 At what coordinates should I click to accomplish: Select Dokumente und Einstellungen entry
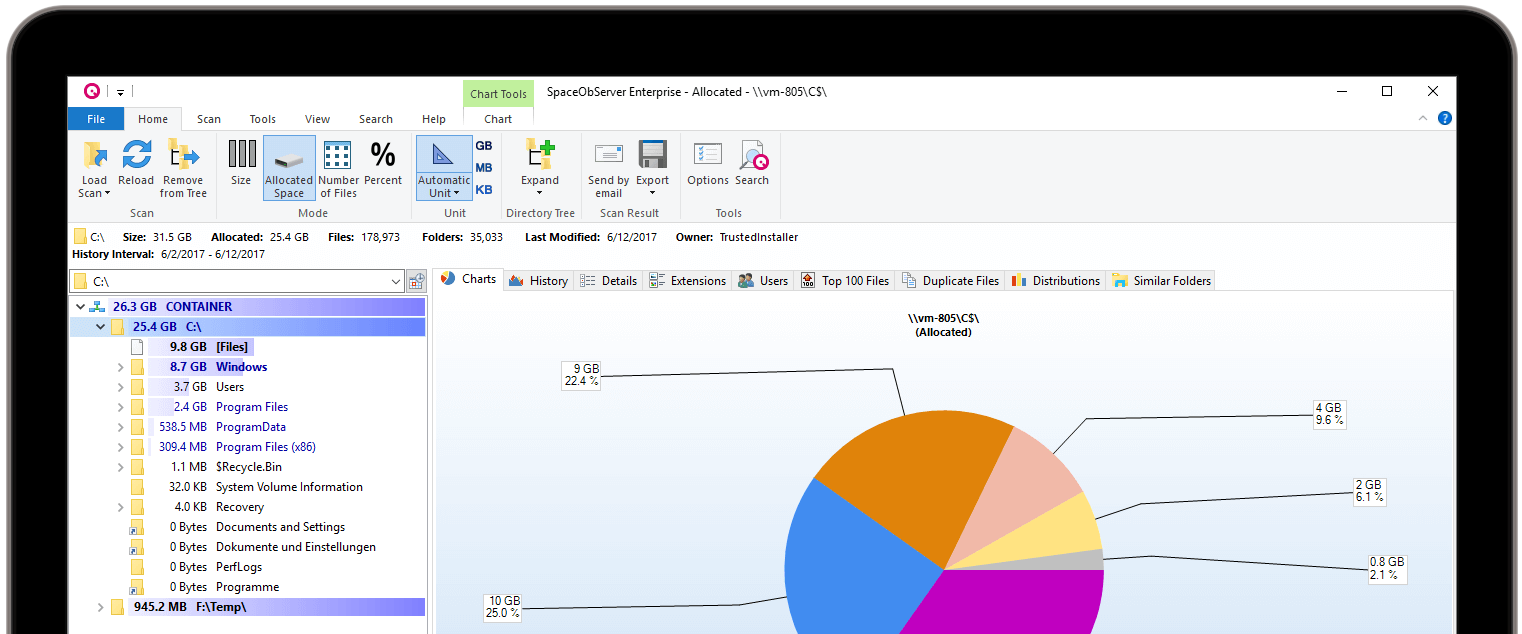247,547
